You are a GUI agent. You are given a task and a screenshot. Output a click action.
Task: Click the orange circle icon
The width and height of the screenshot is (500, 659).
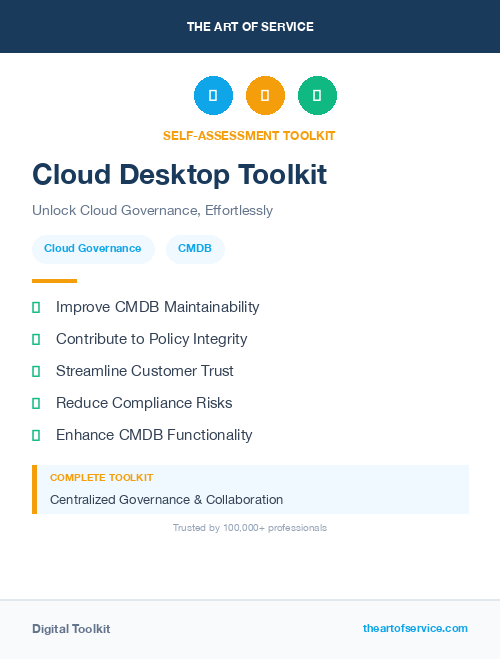[x=265, y=95]
